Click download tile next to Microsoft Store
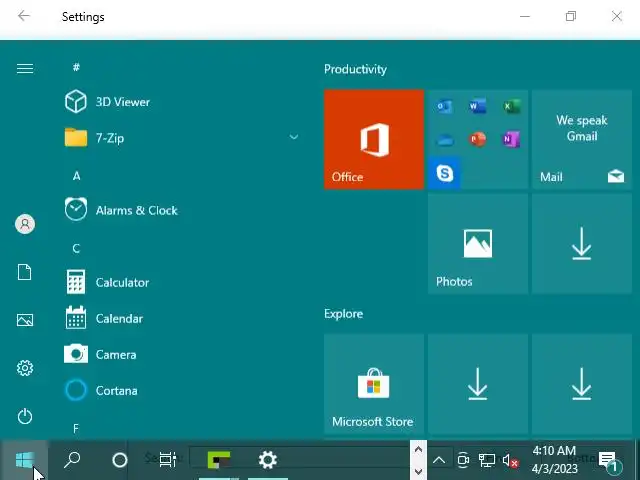 coord(478,384)
